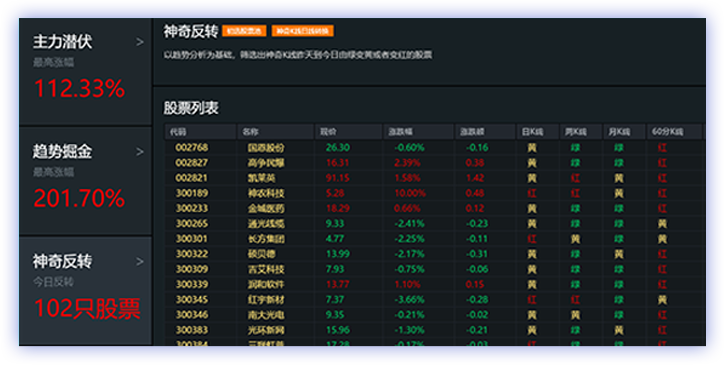Select the 神奇反转 sidebar card
Image resolution: width=724 pixels, height=365 pixels.
tap(85, 291)
